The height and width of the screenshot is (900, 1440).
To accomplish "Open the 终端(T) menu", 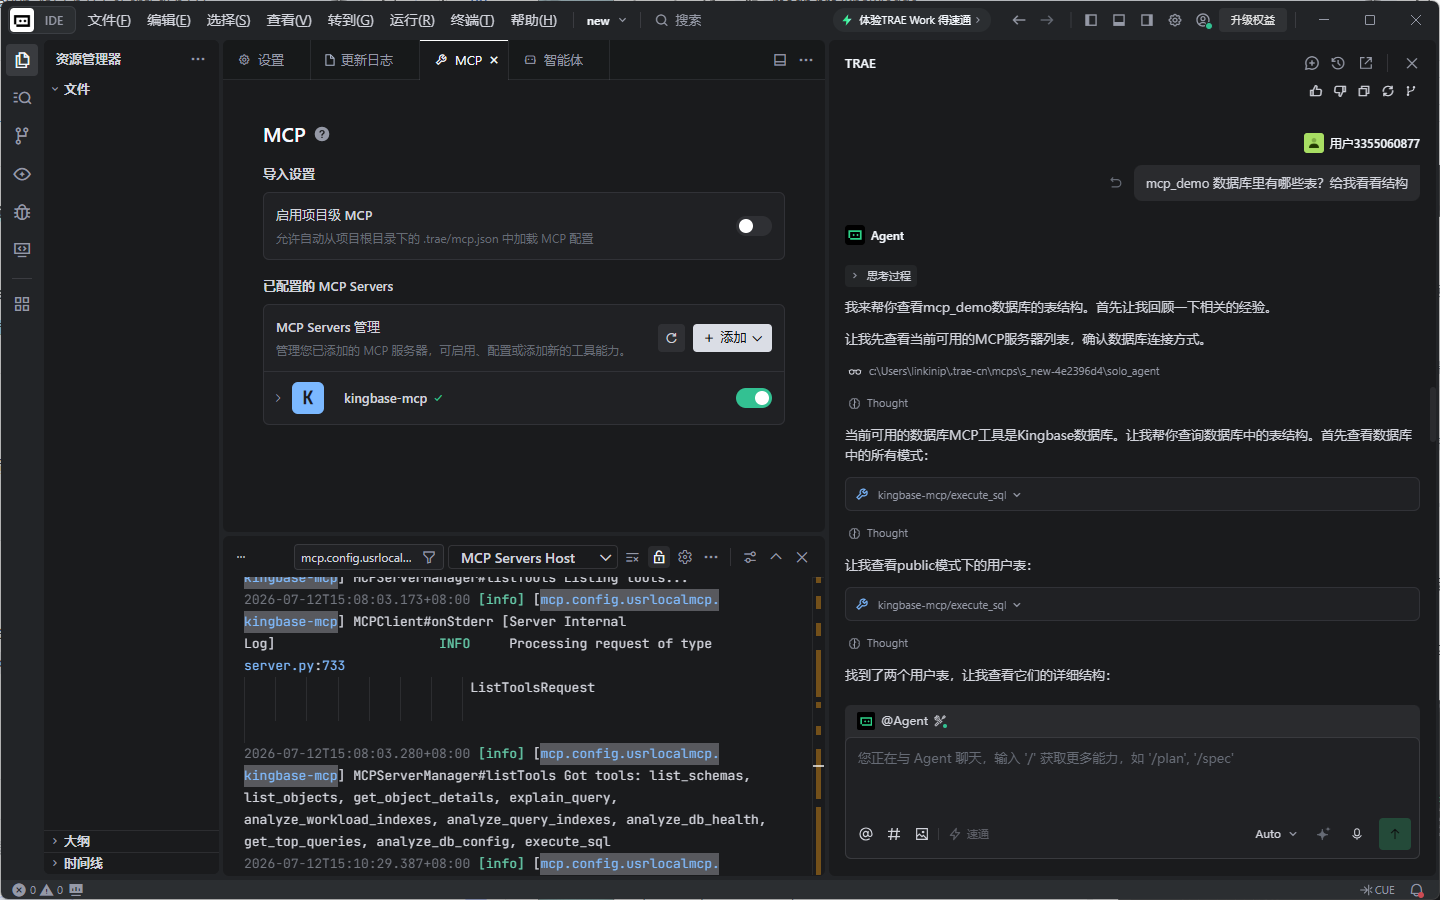I will (472, 20).
